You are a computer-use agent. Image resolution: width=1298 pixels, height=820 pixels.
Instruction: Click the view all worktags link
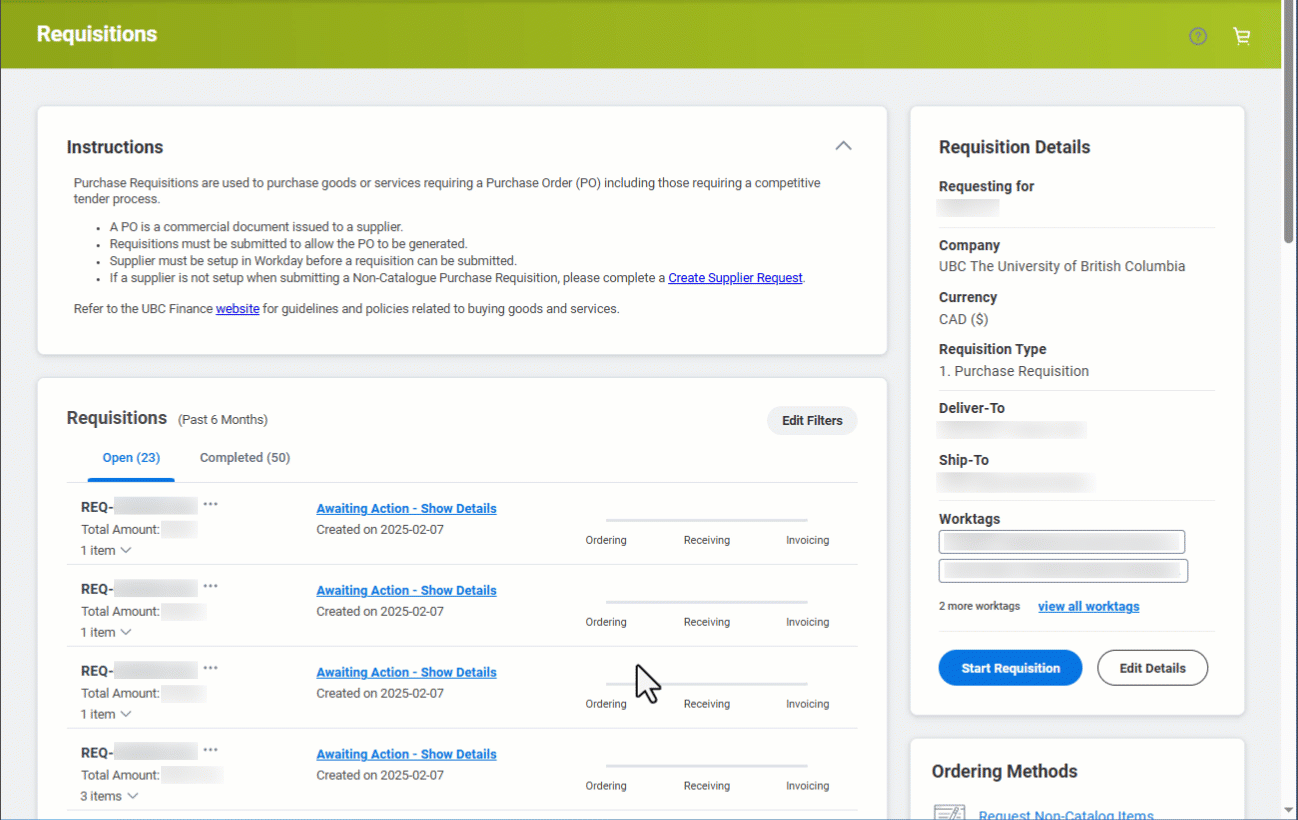coord(1088,606)
